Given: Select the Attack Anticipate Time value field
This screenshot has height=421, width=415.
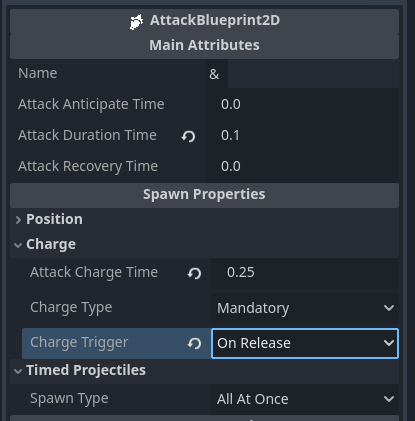Looking at the screenshot, I should pyautogui.click(x=302, y=104).
